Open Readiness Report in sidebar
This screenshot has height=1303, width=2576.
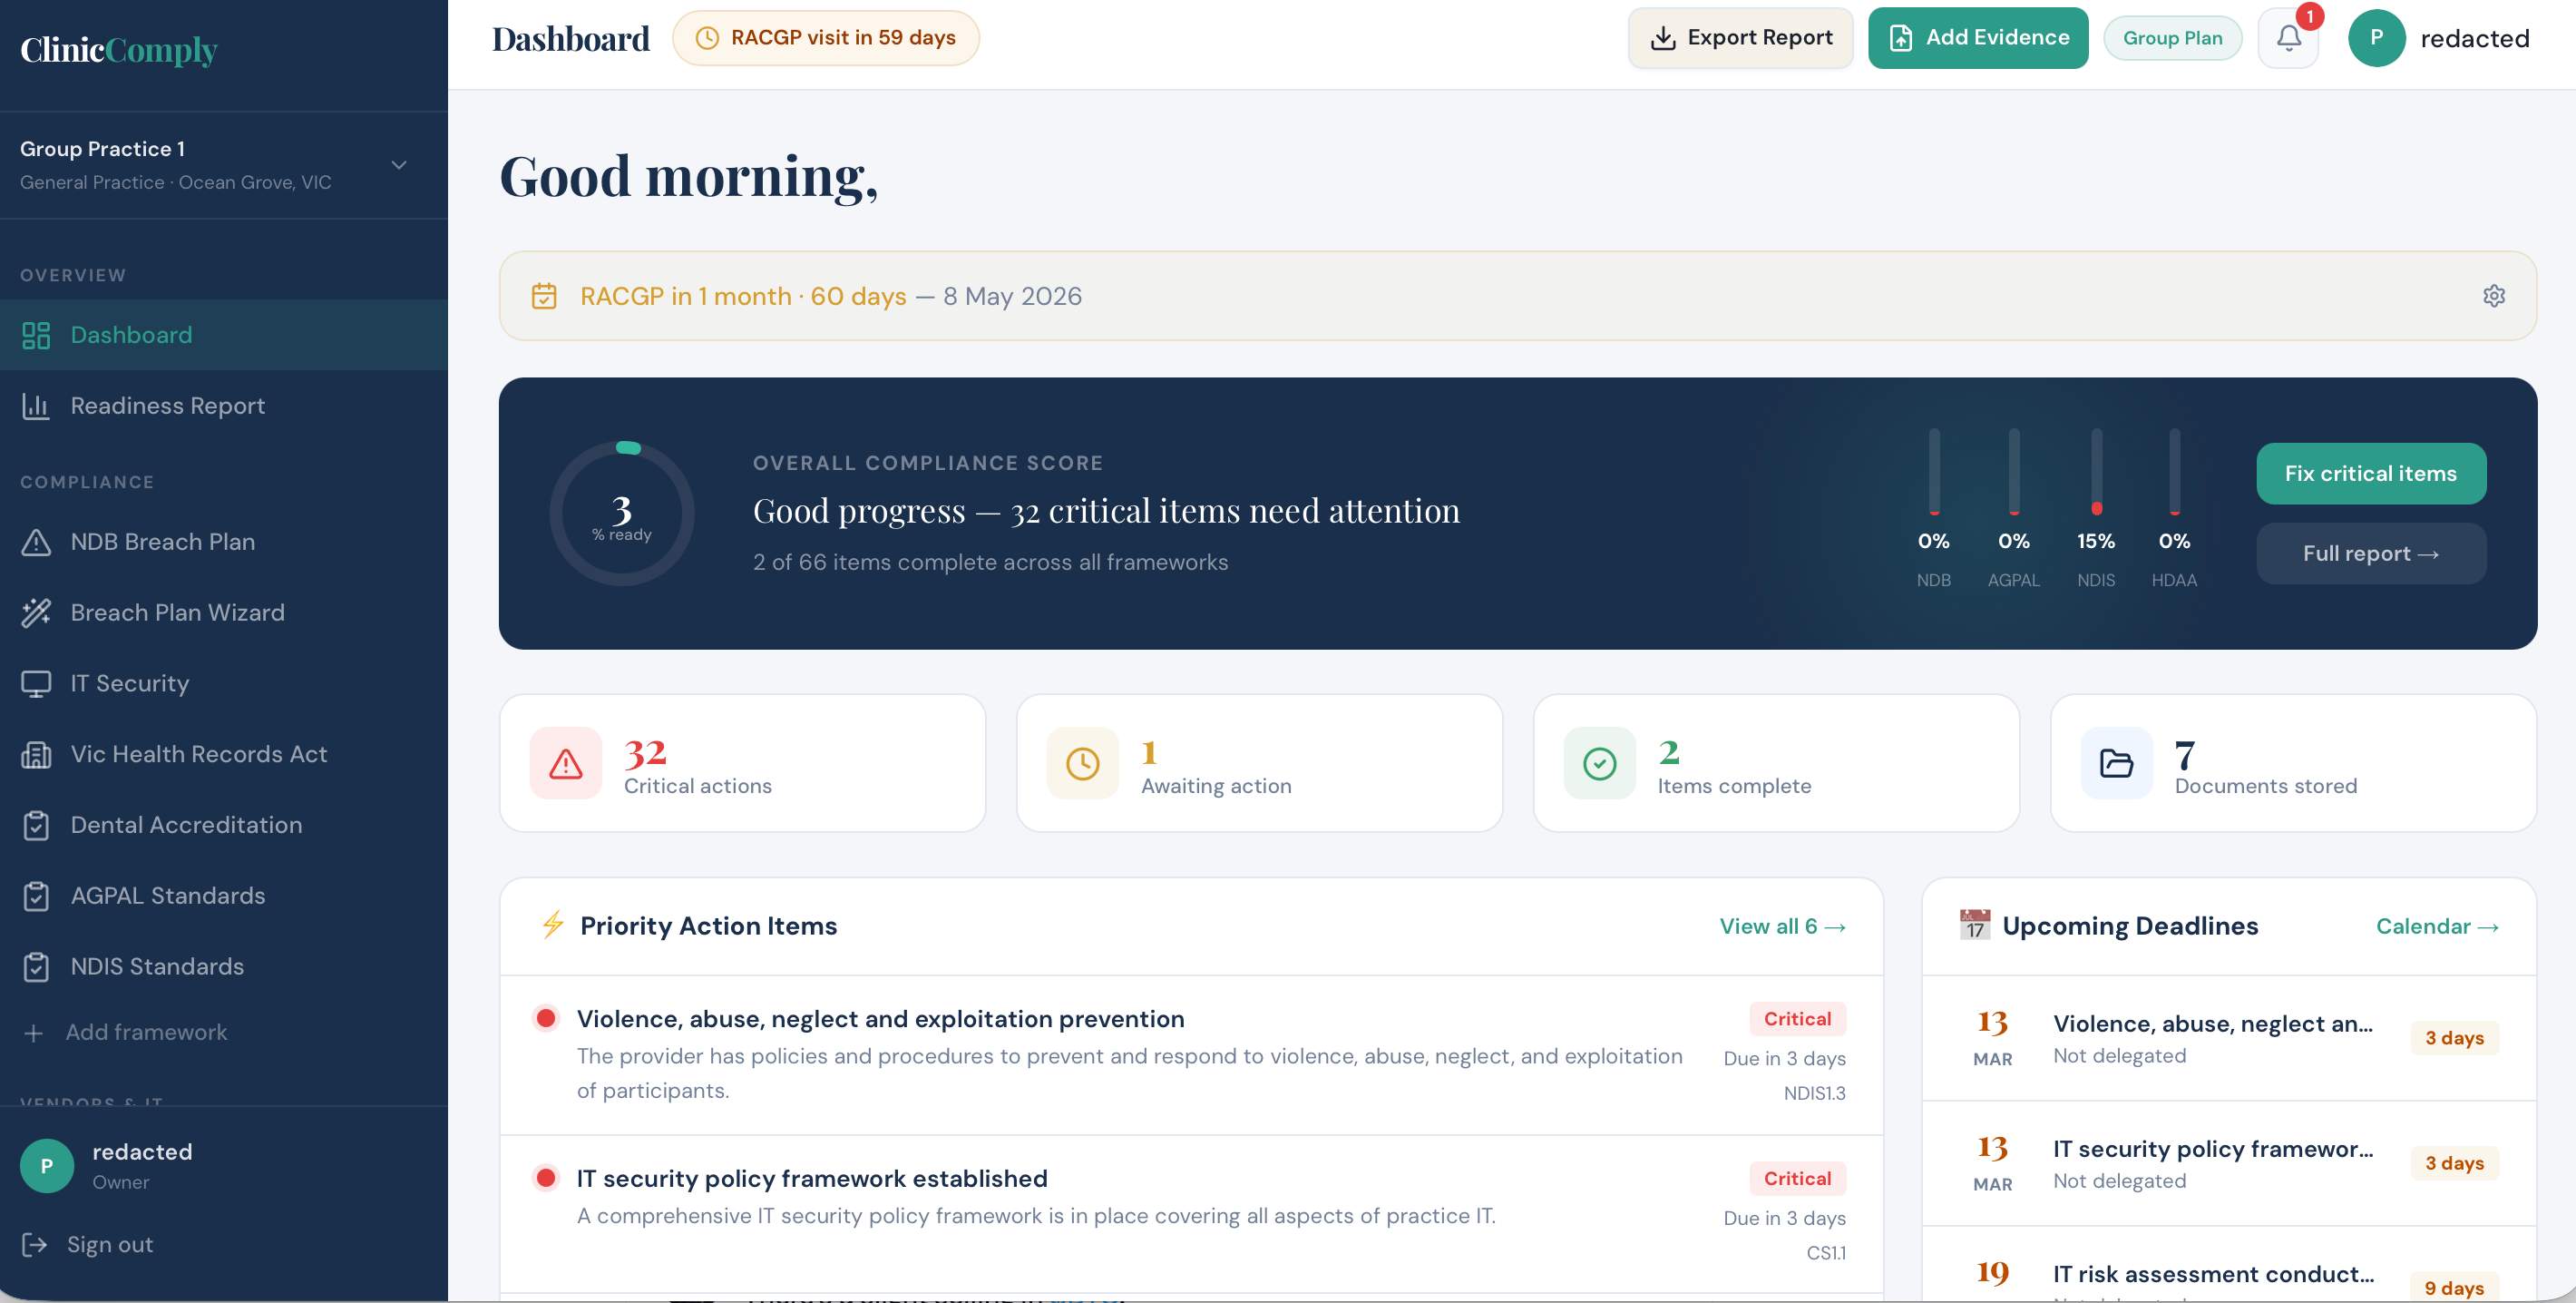(167, 406)
